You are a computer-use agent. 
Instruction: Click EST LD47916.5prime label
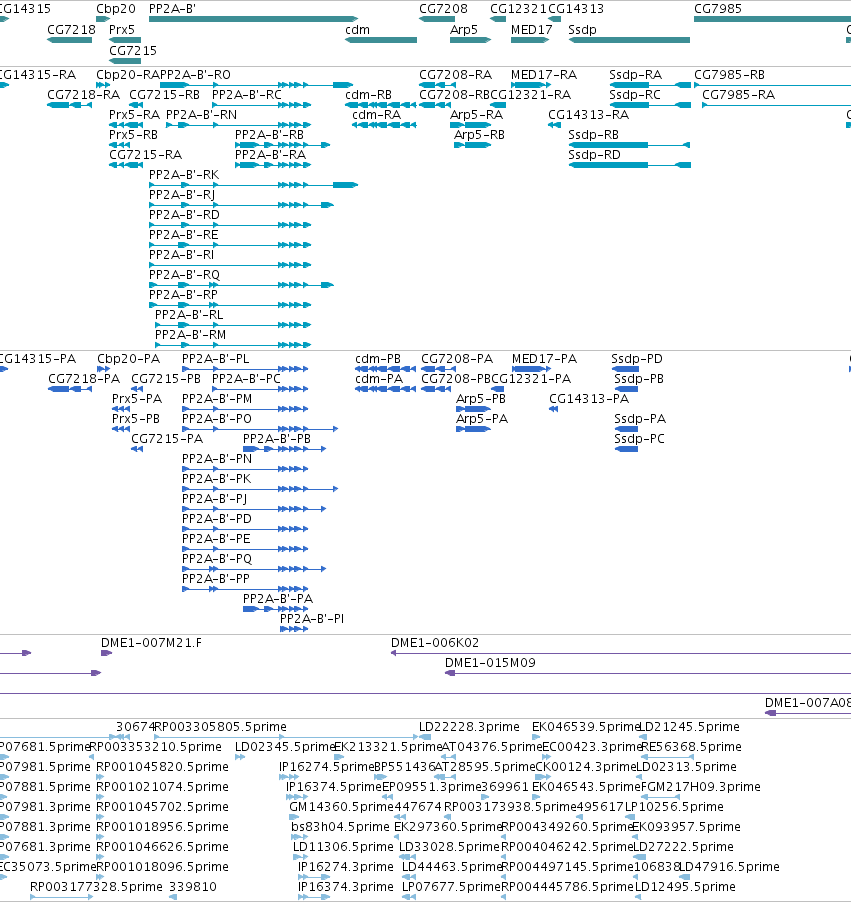pos(730,866)
